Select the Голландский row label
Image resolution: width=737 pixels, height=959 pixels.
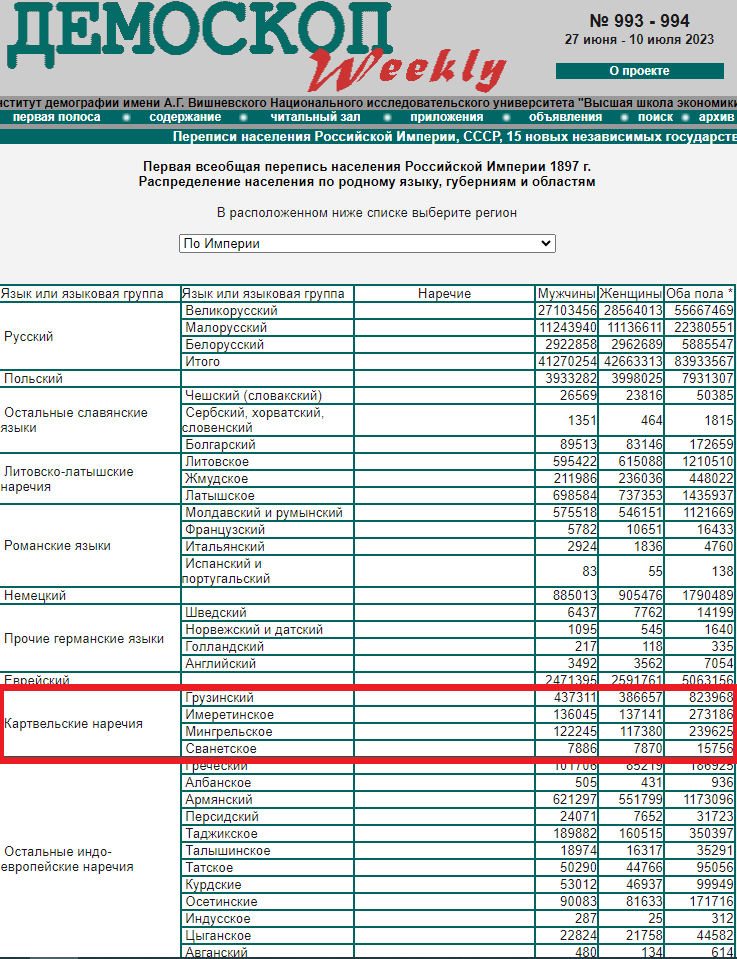point(224,647)
